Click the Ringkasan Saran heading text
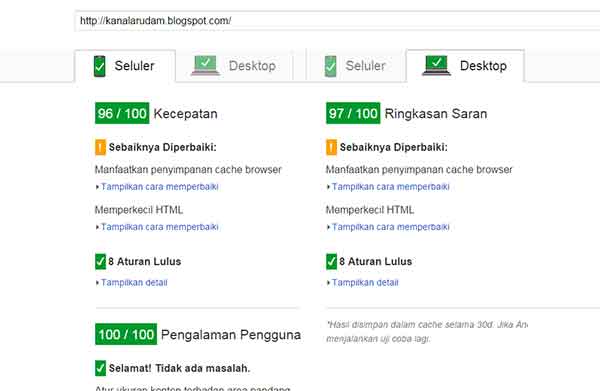The image size is (600, 391). pyautogui.click(x=436, y=114)
